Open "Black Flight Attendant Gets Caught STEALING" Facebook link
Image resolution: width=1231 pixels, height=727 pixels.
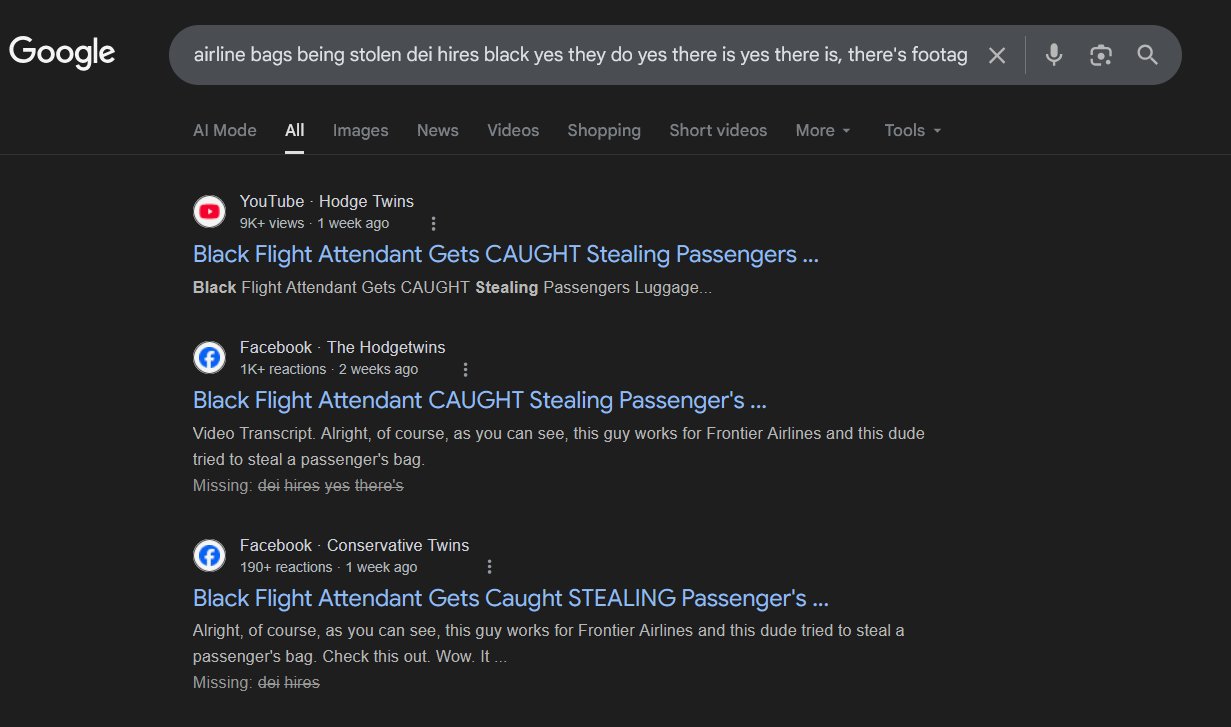tap(510, 599)
